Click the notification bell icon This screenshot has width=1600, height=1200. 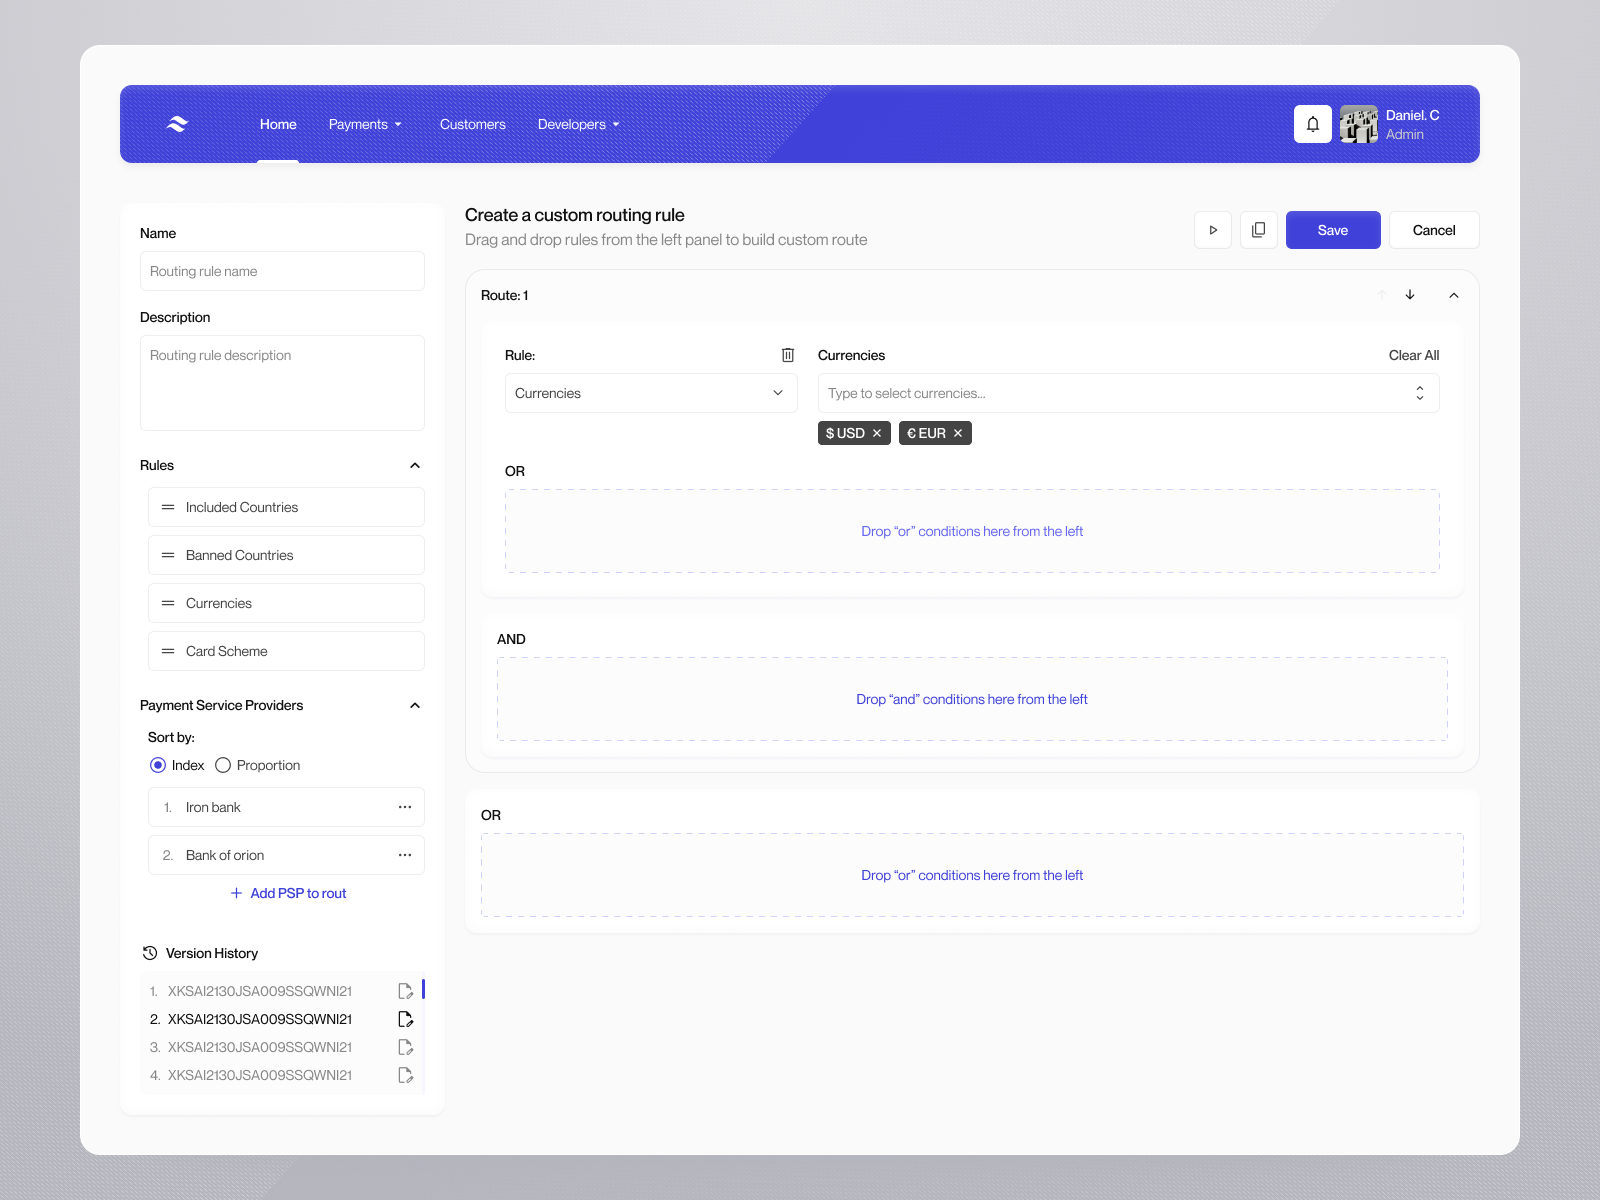tap(1312, 124)
